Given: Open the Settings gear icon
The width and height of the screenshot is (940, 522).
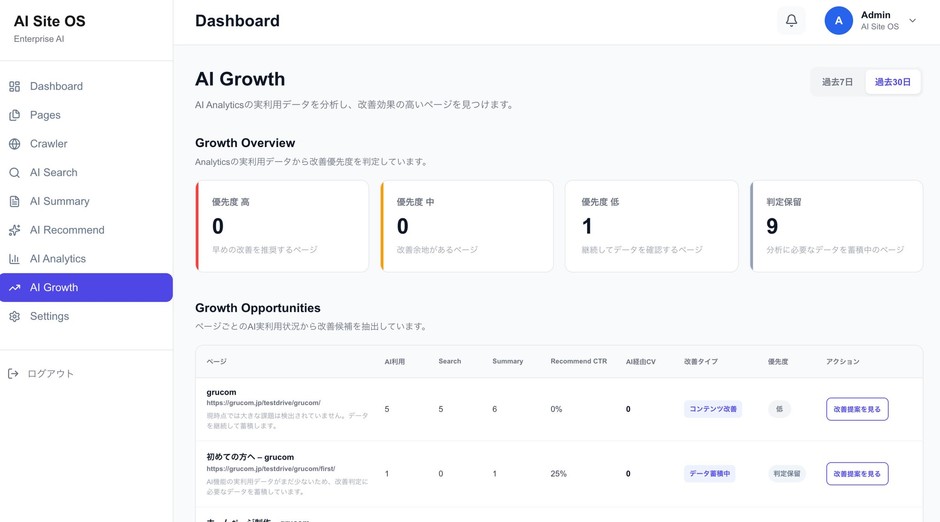Looking at the screenshot, I should [14, 316].
